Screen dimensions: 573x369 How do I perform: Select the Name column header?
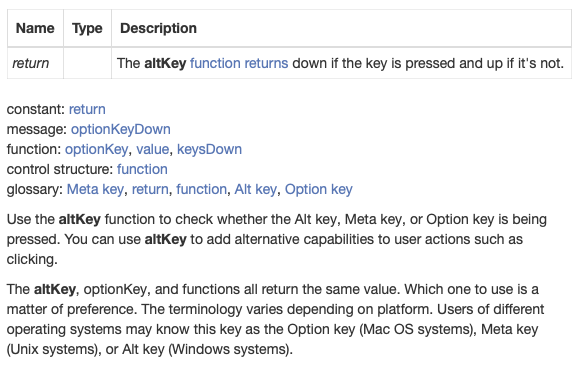35,28
